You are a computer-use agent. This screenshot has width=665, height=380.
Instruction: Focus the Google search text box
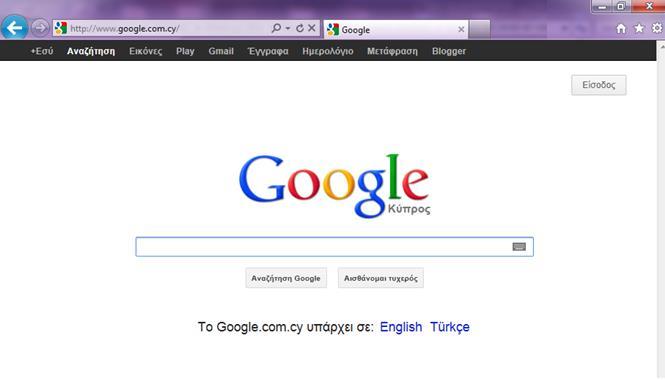coord(334,247)
